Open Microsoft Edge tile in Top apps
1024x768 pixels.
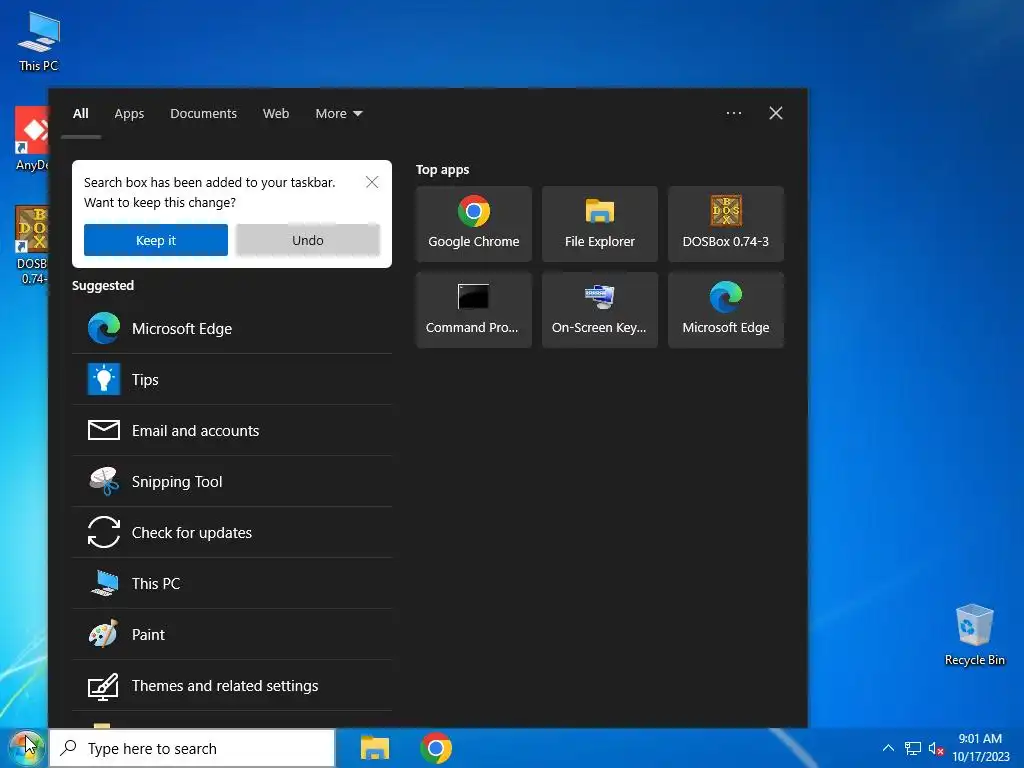[726, 310]
